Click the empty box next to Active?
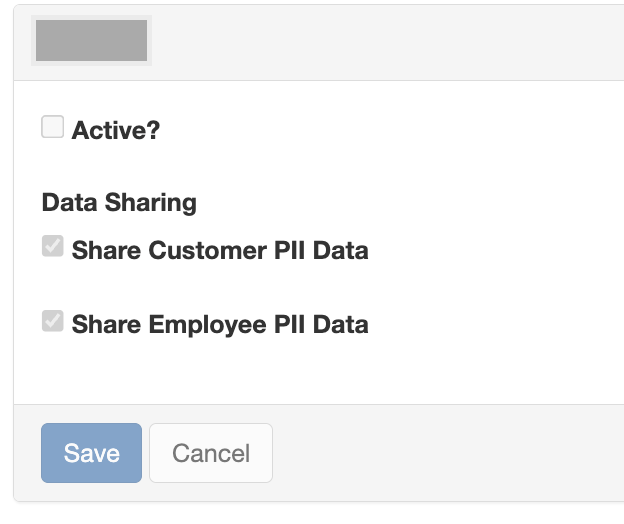 point(53,127)
